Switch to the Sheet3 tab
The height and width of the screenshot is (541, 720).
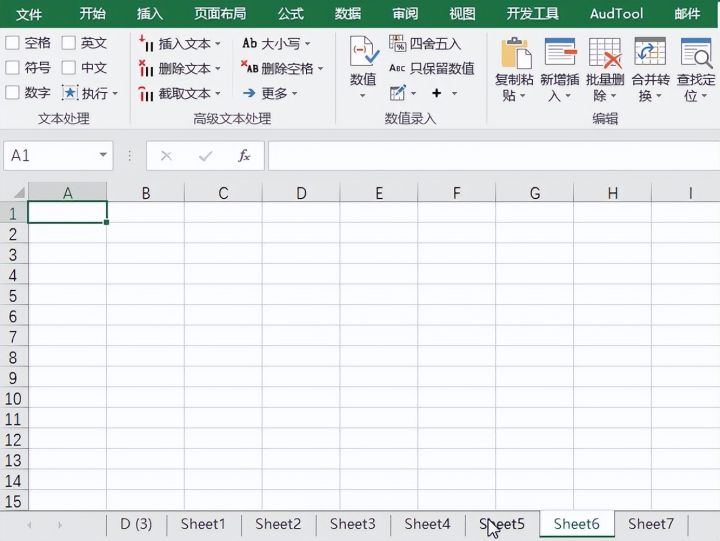point(353,524)
